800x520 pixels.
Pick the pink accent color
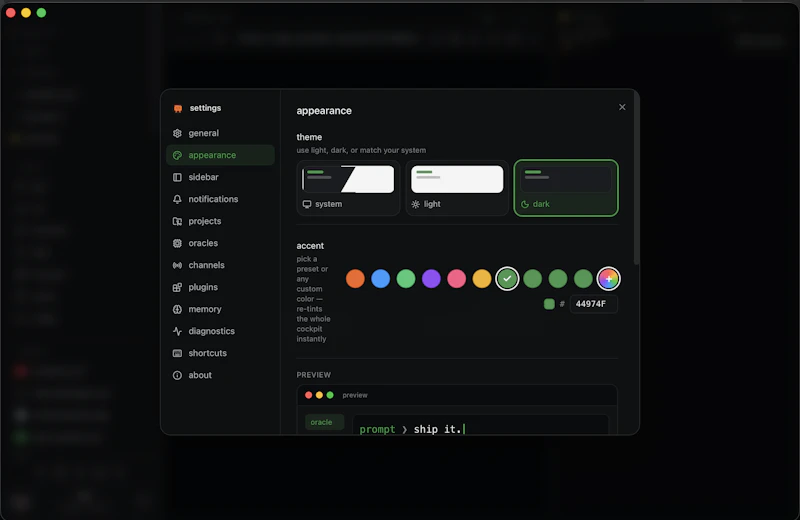tap(457, 279)
